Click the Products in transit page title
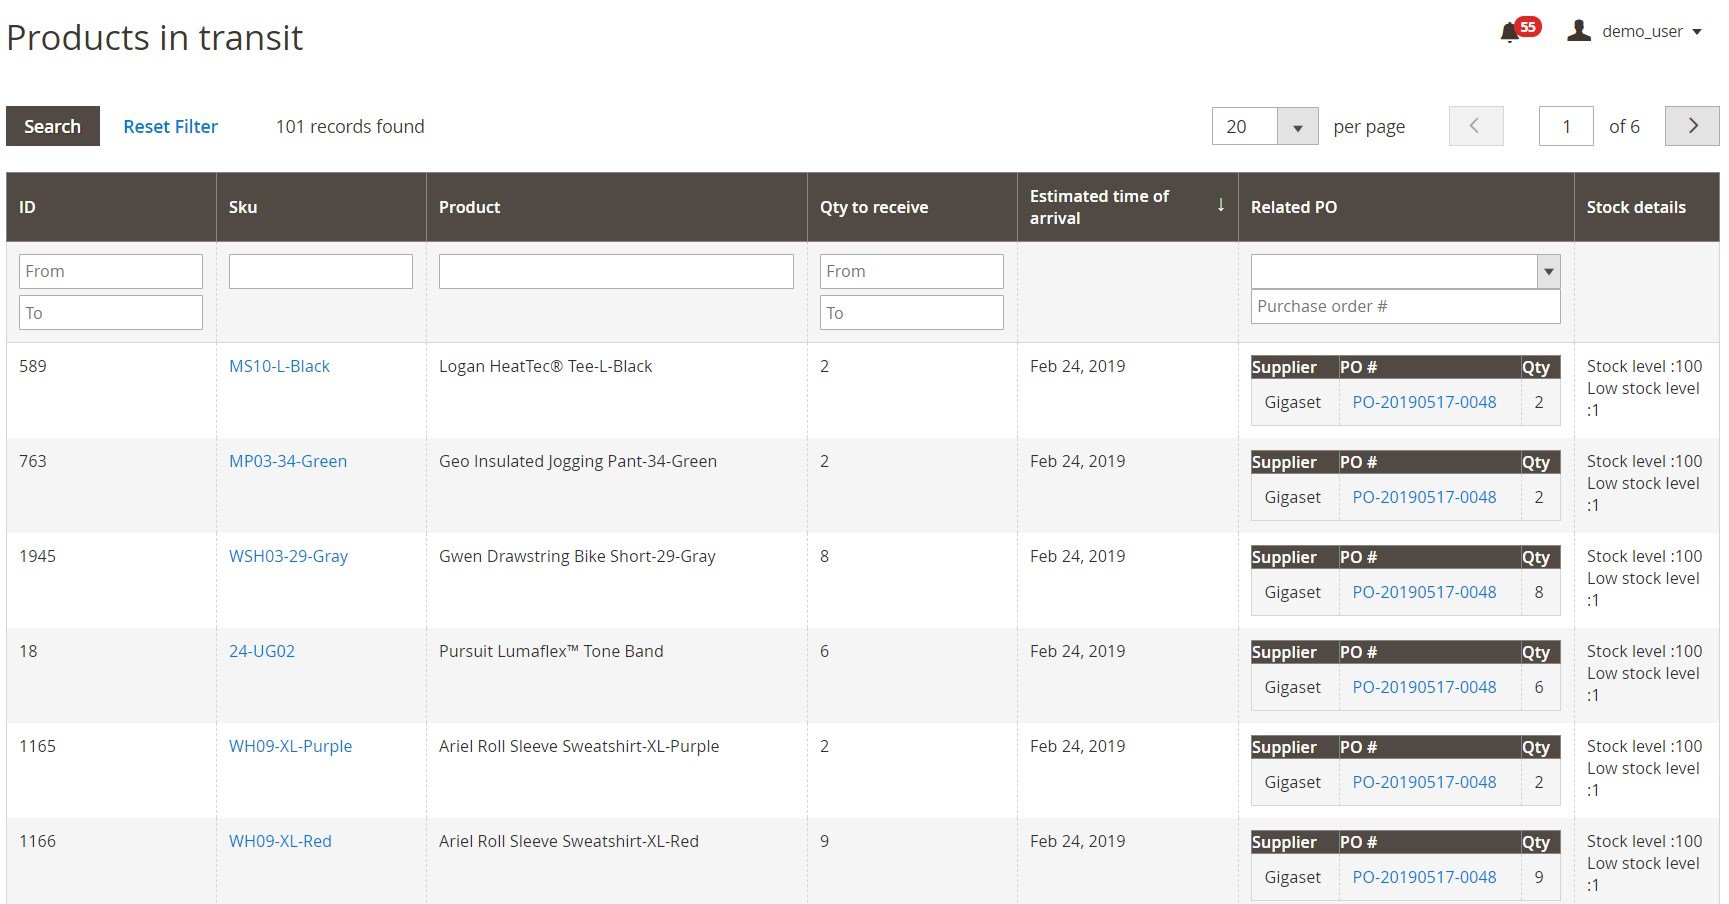The height and width of the screenshot is (904, 1729). click(154, 38)
